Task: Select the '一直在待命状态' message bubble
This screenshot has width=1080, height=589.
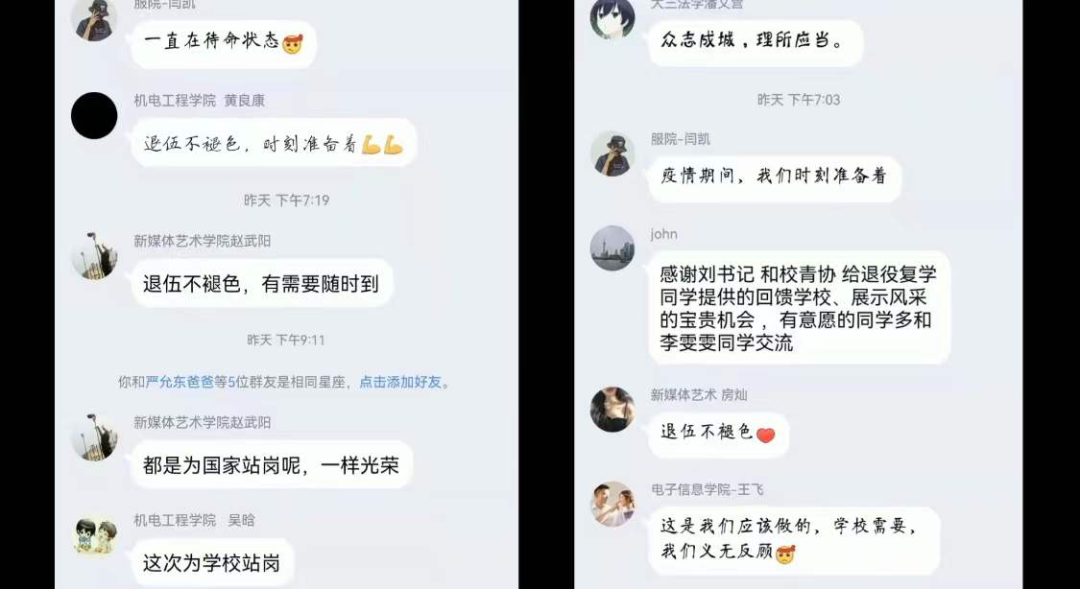Action: click(x=224, y=43)
